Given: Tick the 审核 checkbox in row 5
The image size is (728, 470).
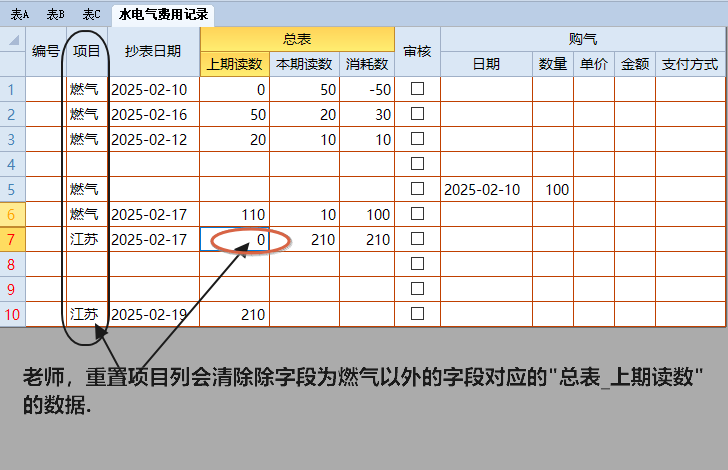Looking at the screenshot, I should pyautogui.click(x=417, y=189).
